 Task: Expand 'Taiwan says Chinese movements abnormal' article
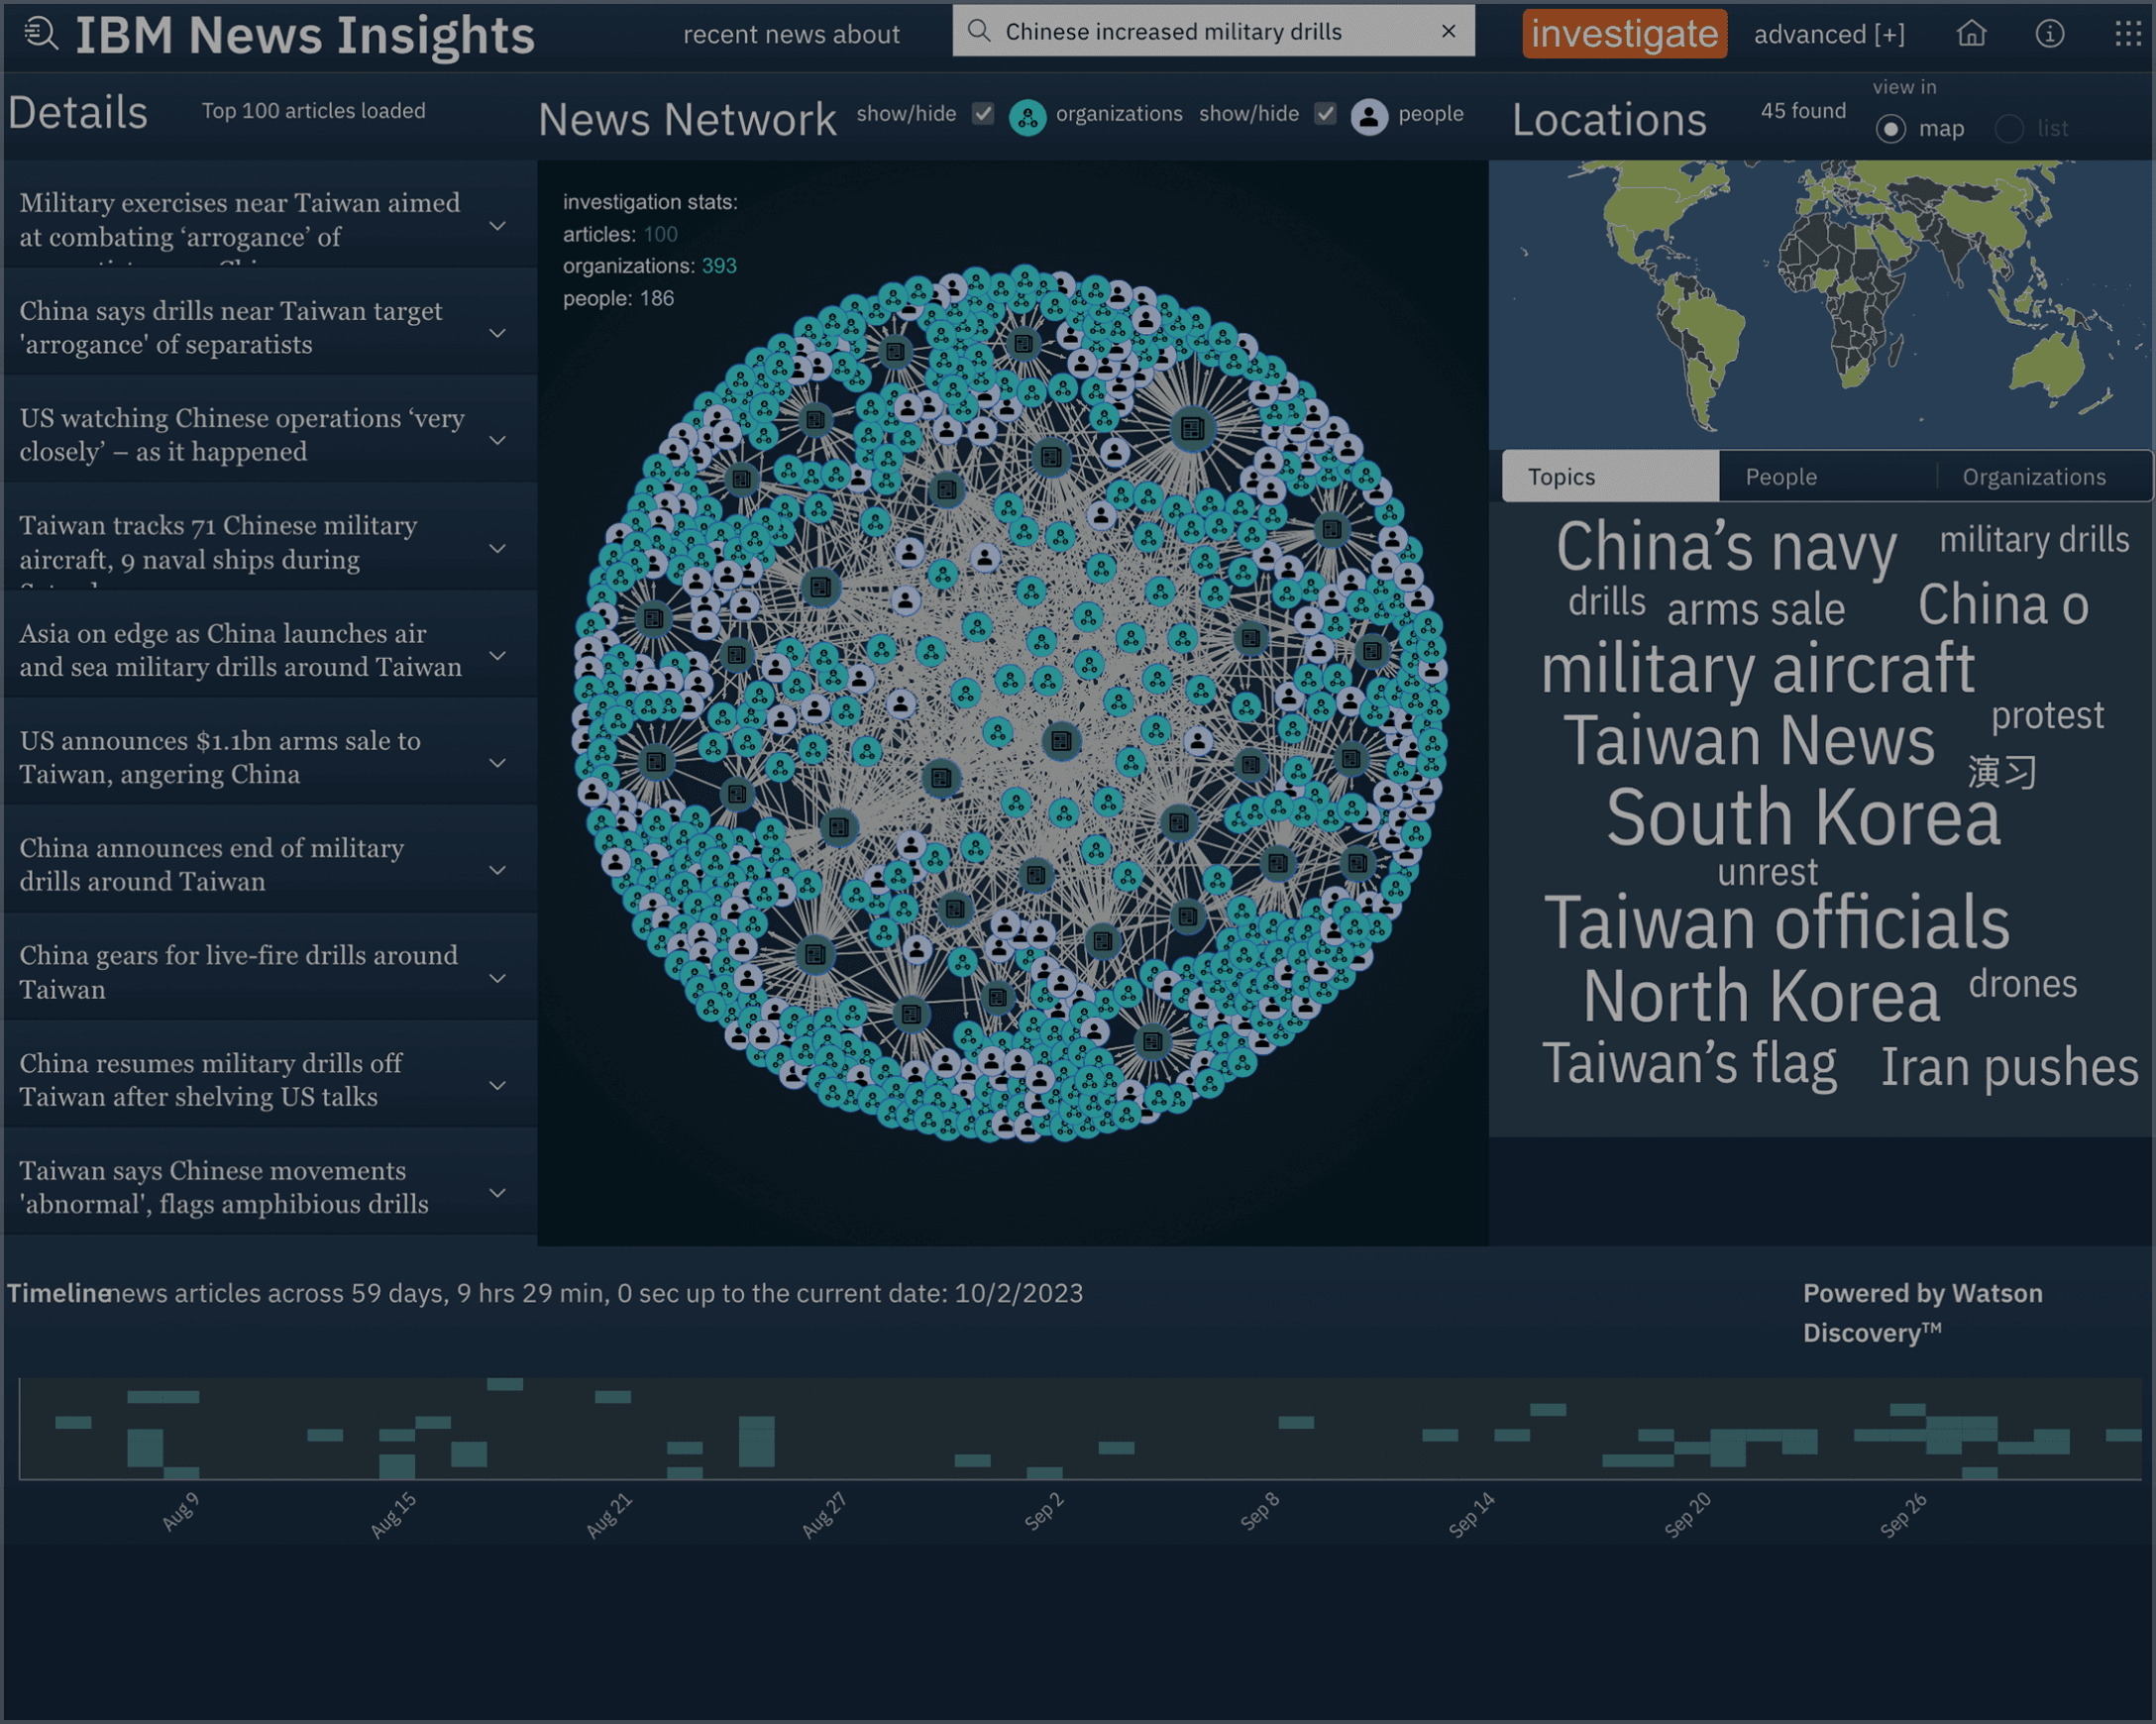tap(497, 1192)
